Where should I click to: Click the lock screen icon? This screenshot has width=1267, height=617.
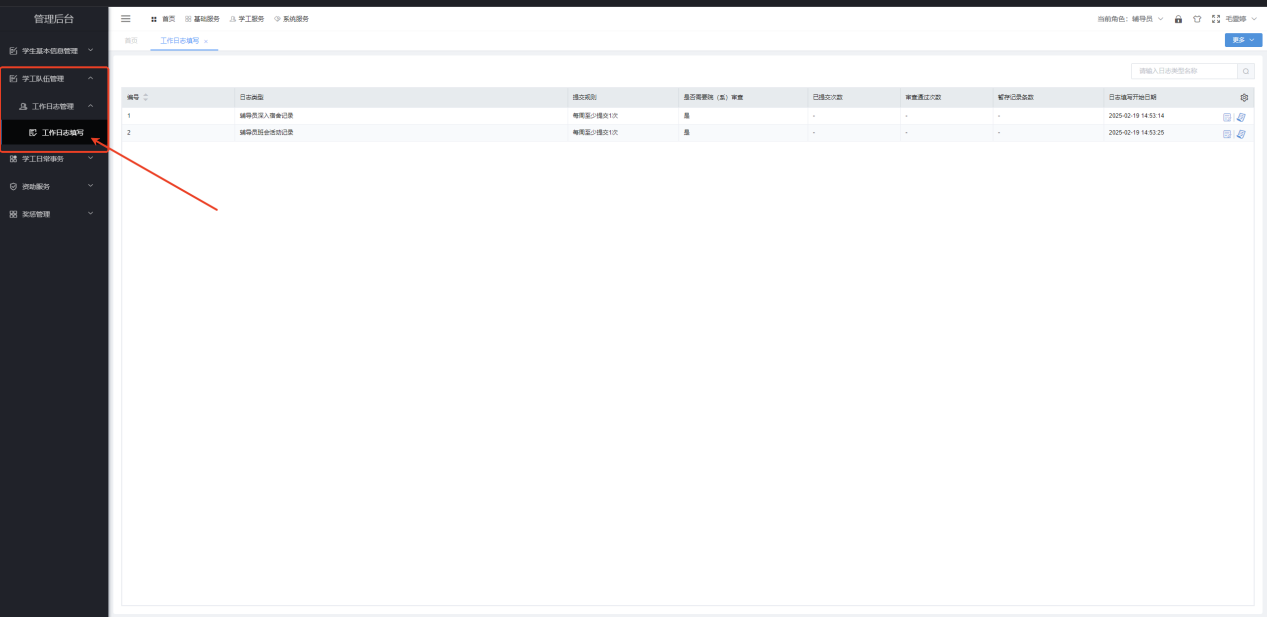[x=1178, y=19]
